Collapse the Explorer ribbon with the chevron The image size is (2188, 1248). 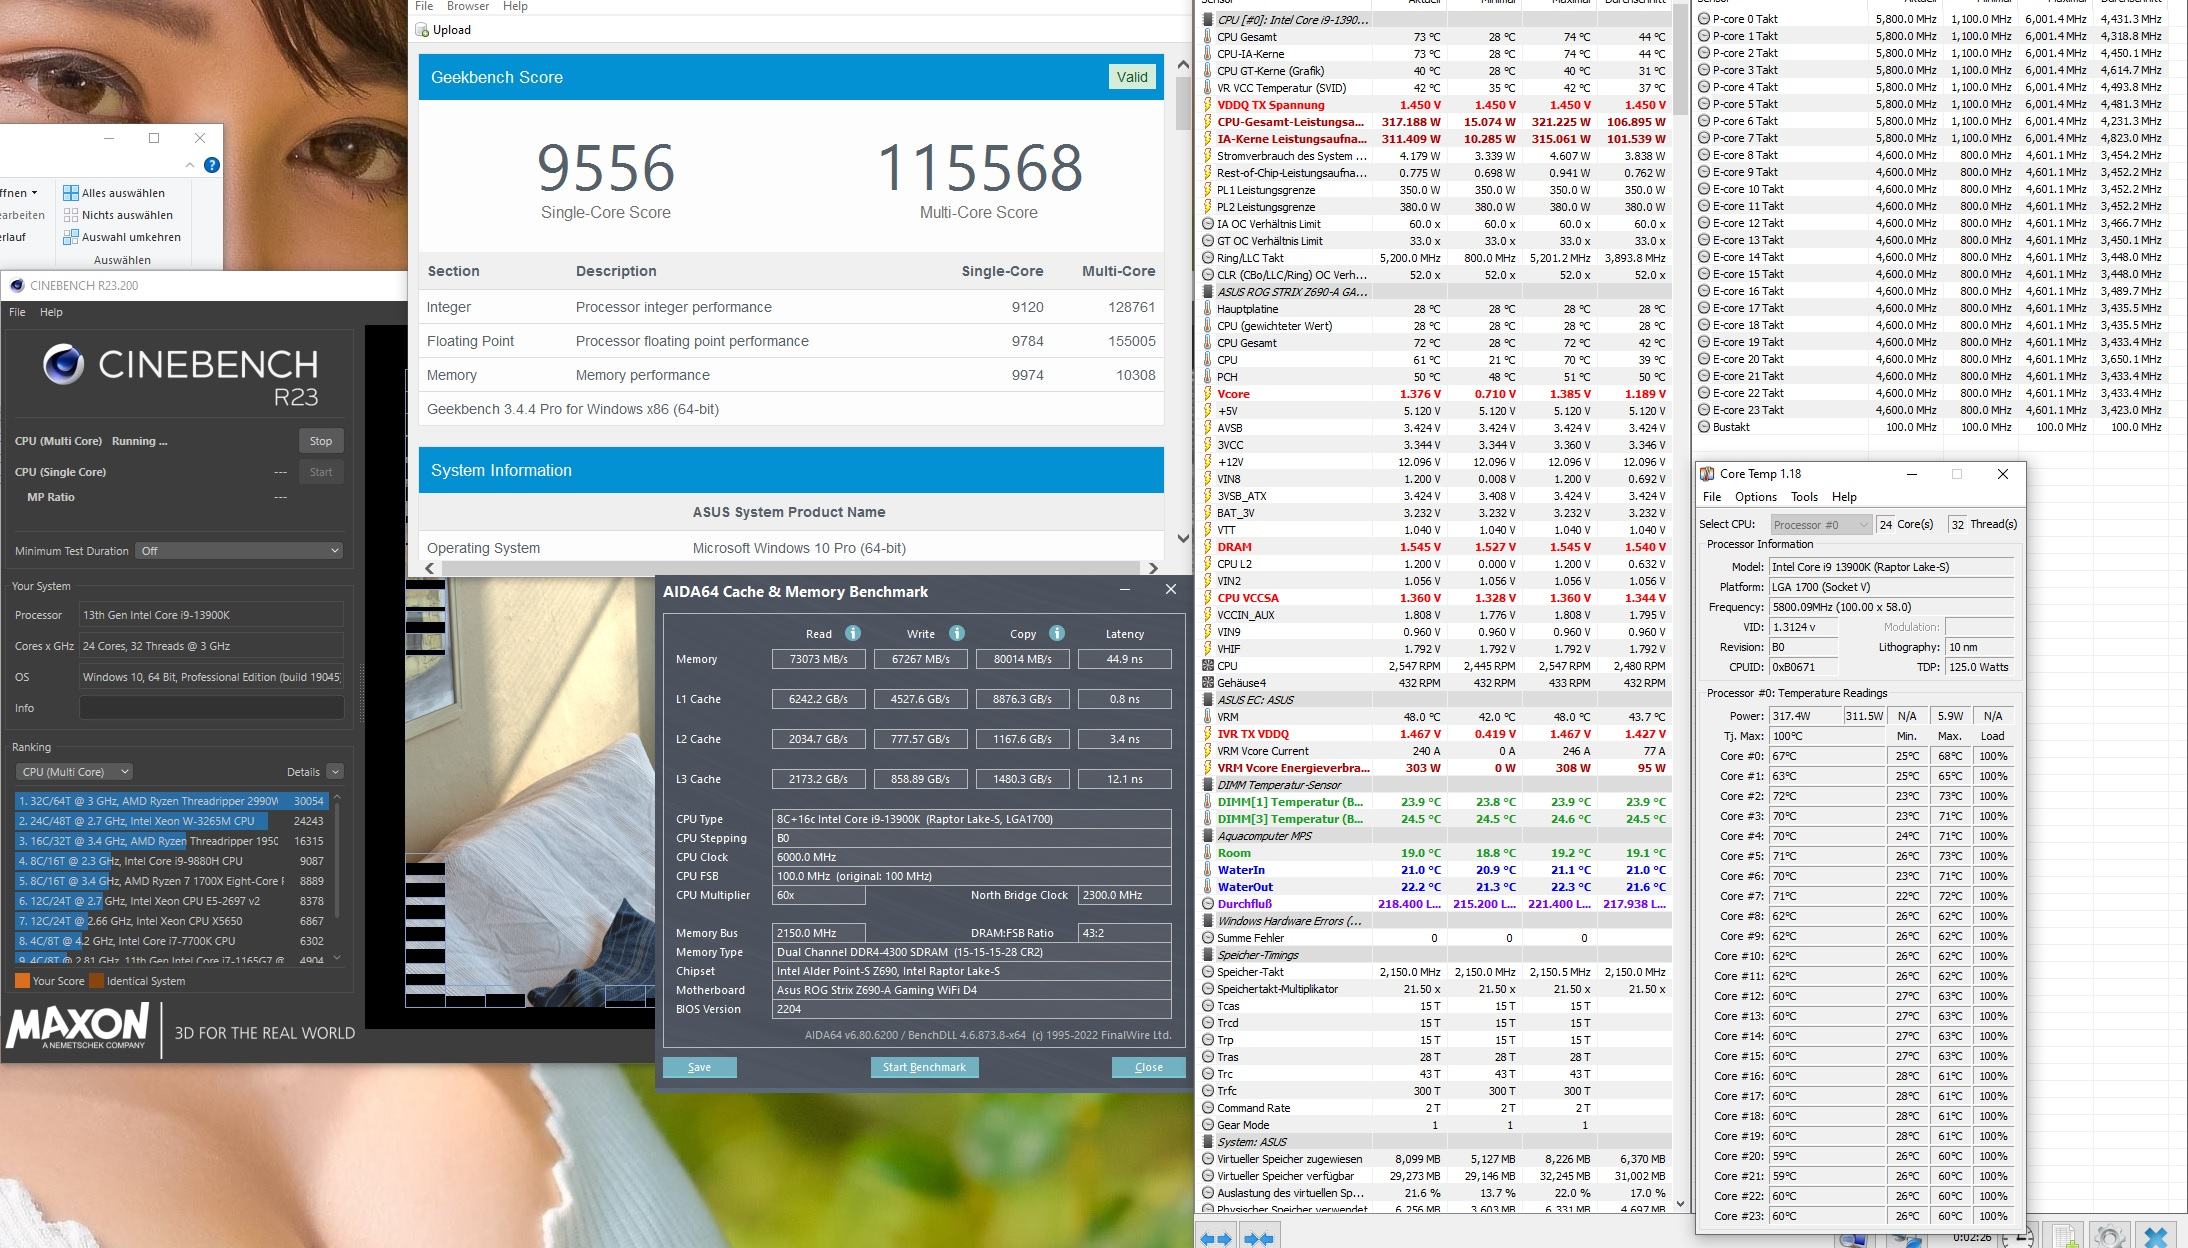pos(190,165)
